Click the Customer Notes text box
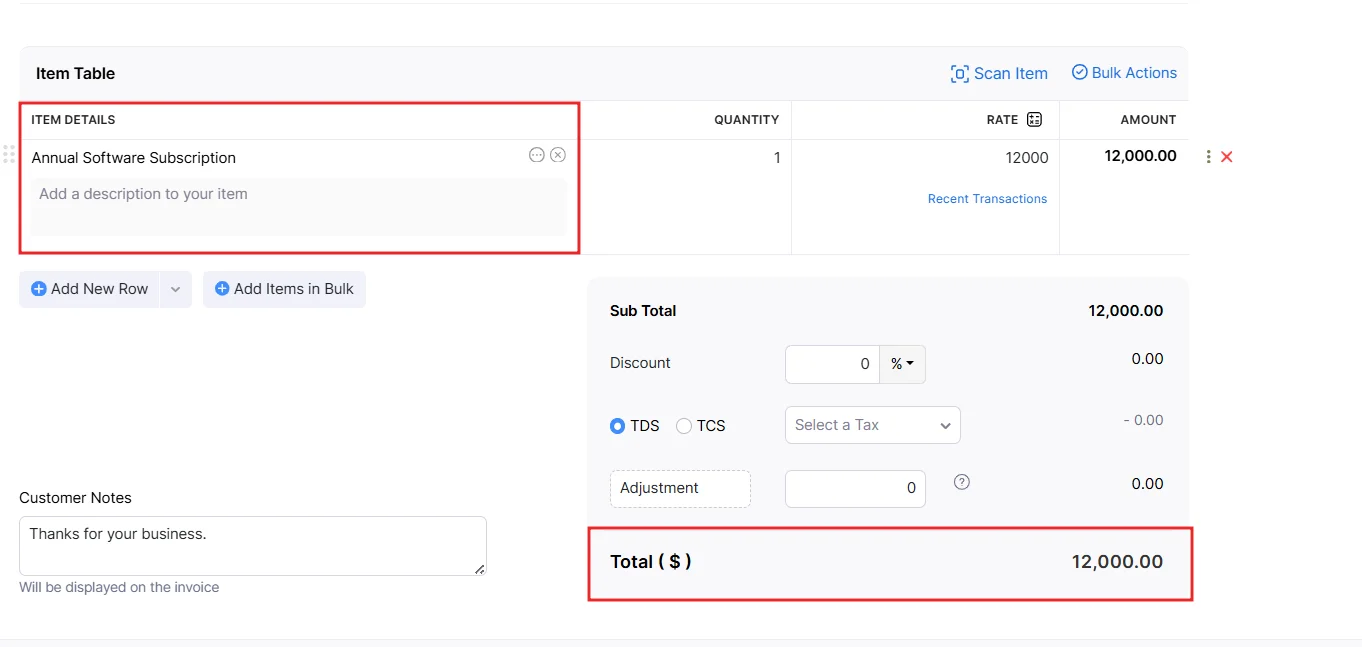 [252, 545]
